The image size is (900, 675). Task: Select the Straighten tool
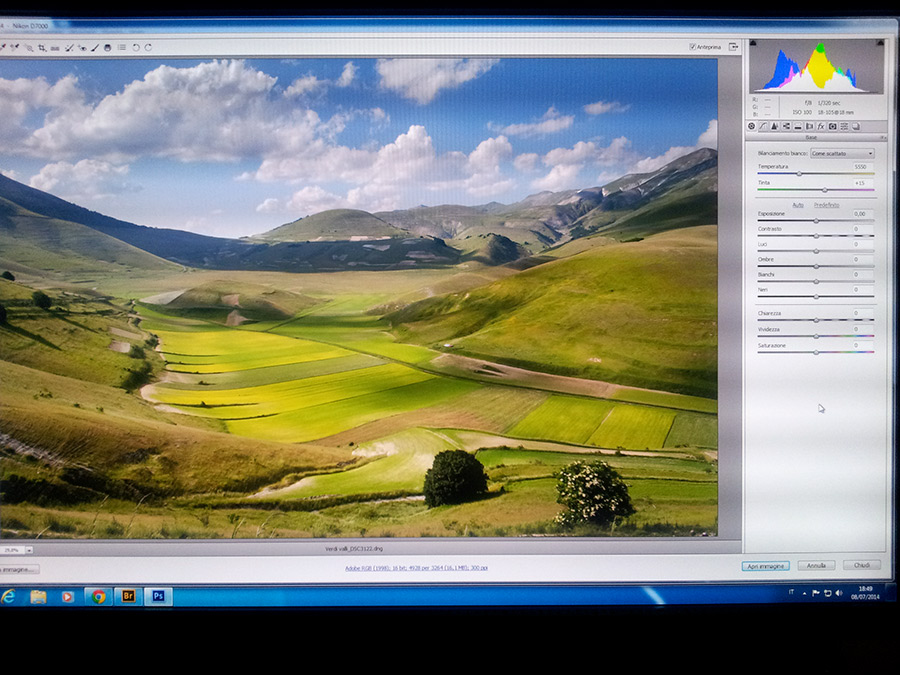coord(55,48)
